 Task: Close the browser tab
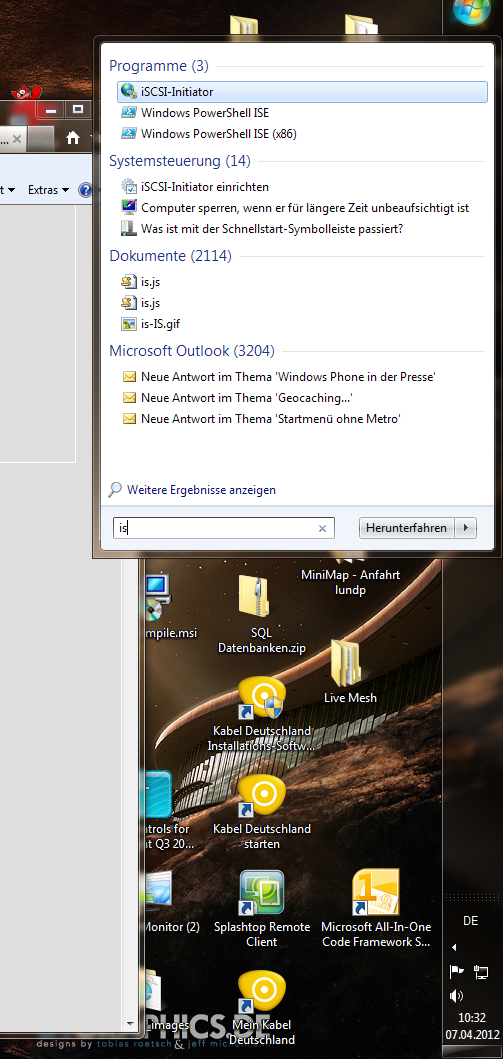pos(17,138)
